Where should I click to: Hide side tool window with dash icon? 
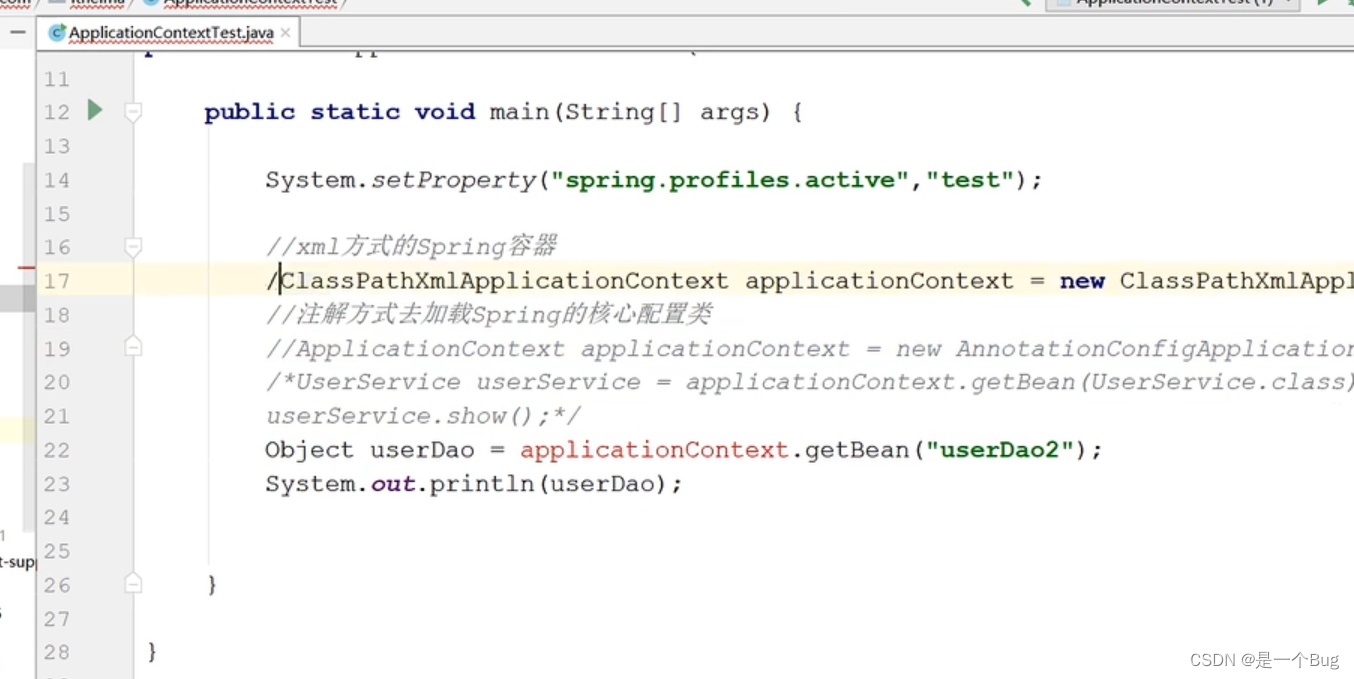click(18, 33)
